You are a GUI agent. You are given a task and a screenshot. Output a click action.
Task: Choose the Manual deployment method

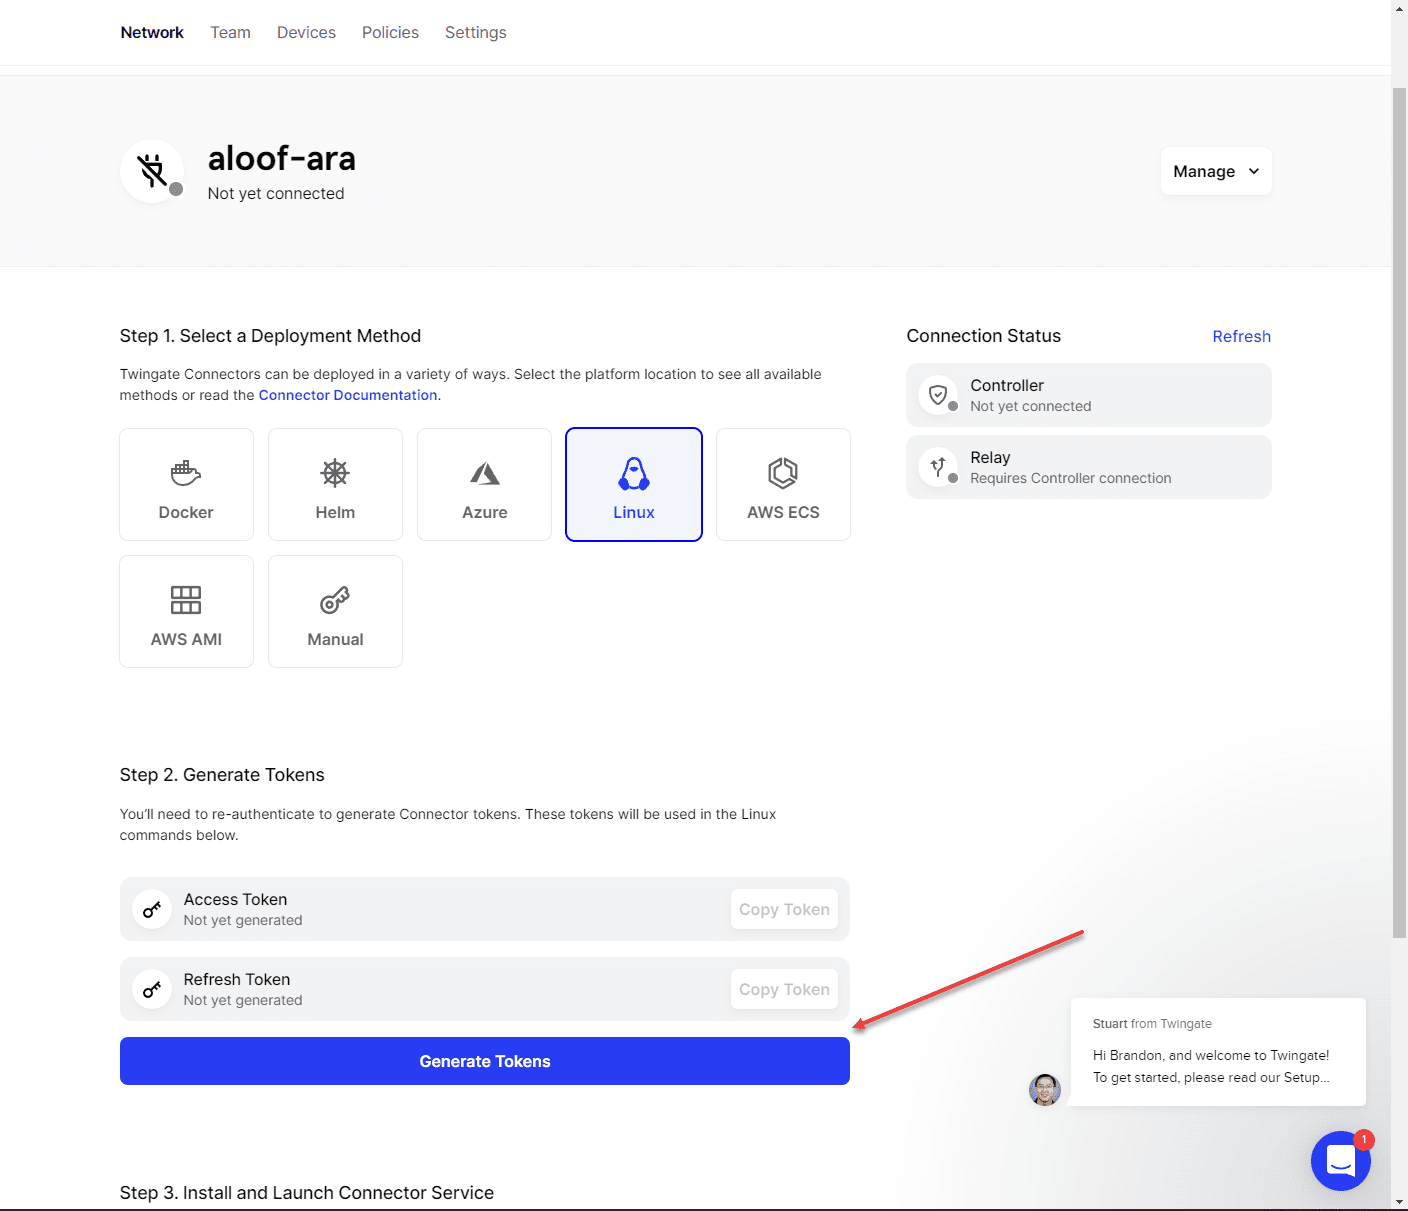(x=335, y=612)
